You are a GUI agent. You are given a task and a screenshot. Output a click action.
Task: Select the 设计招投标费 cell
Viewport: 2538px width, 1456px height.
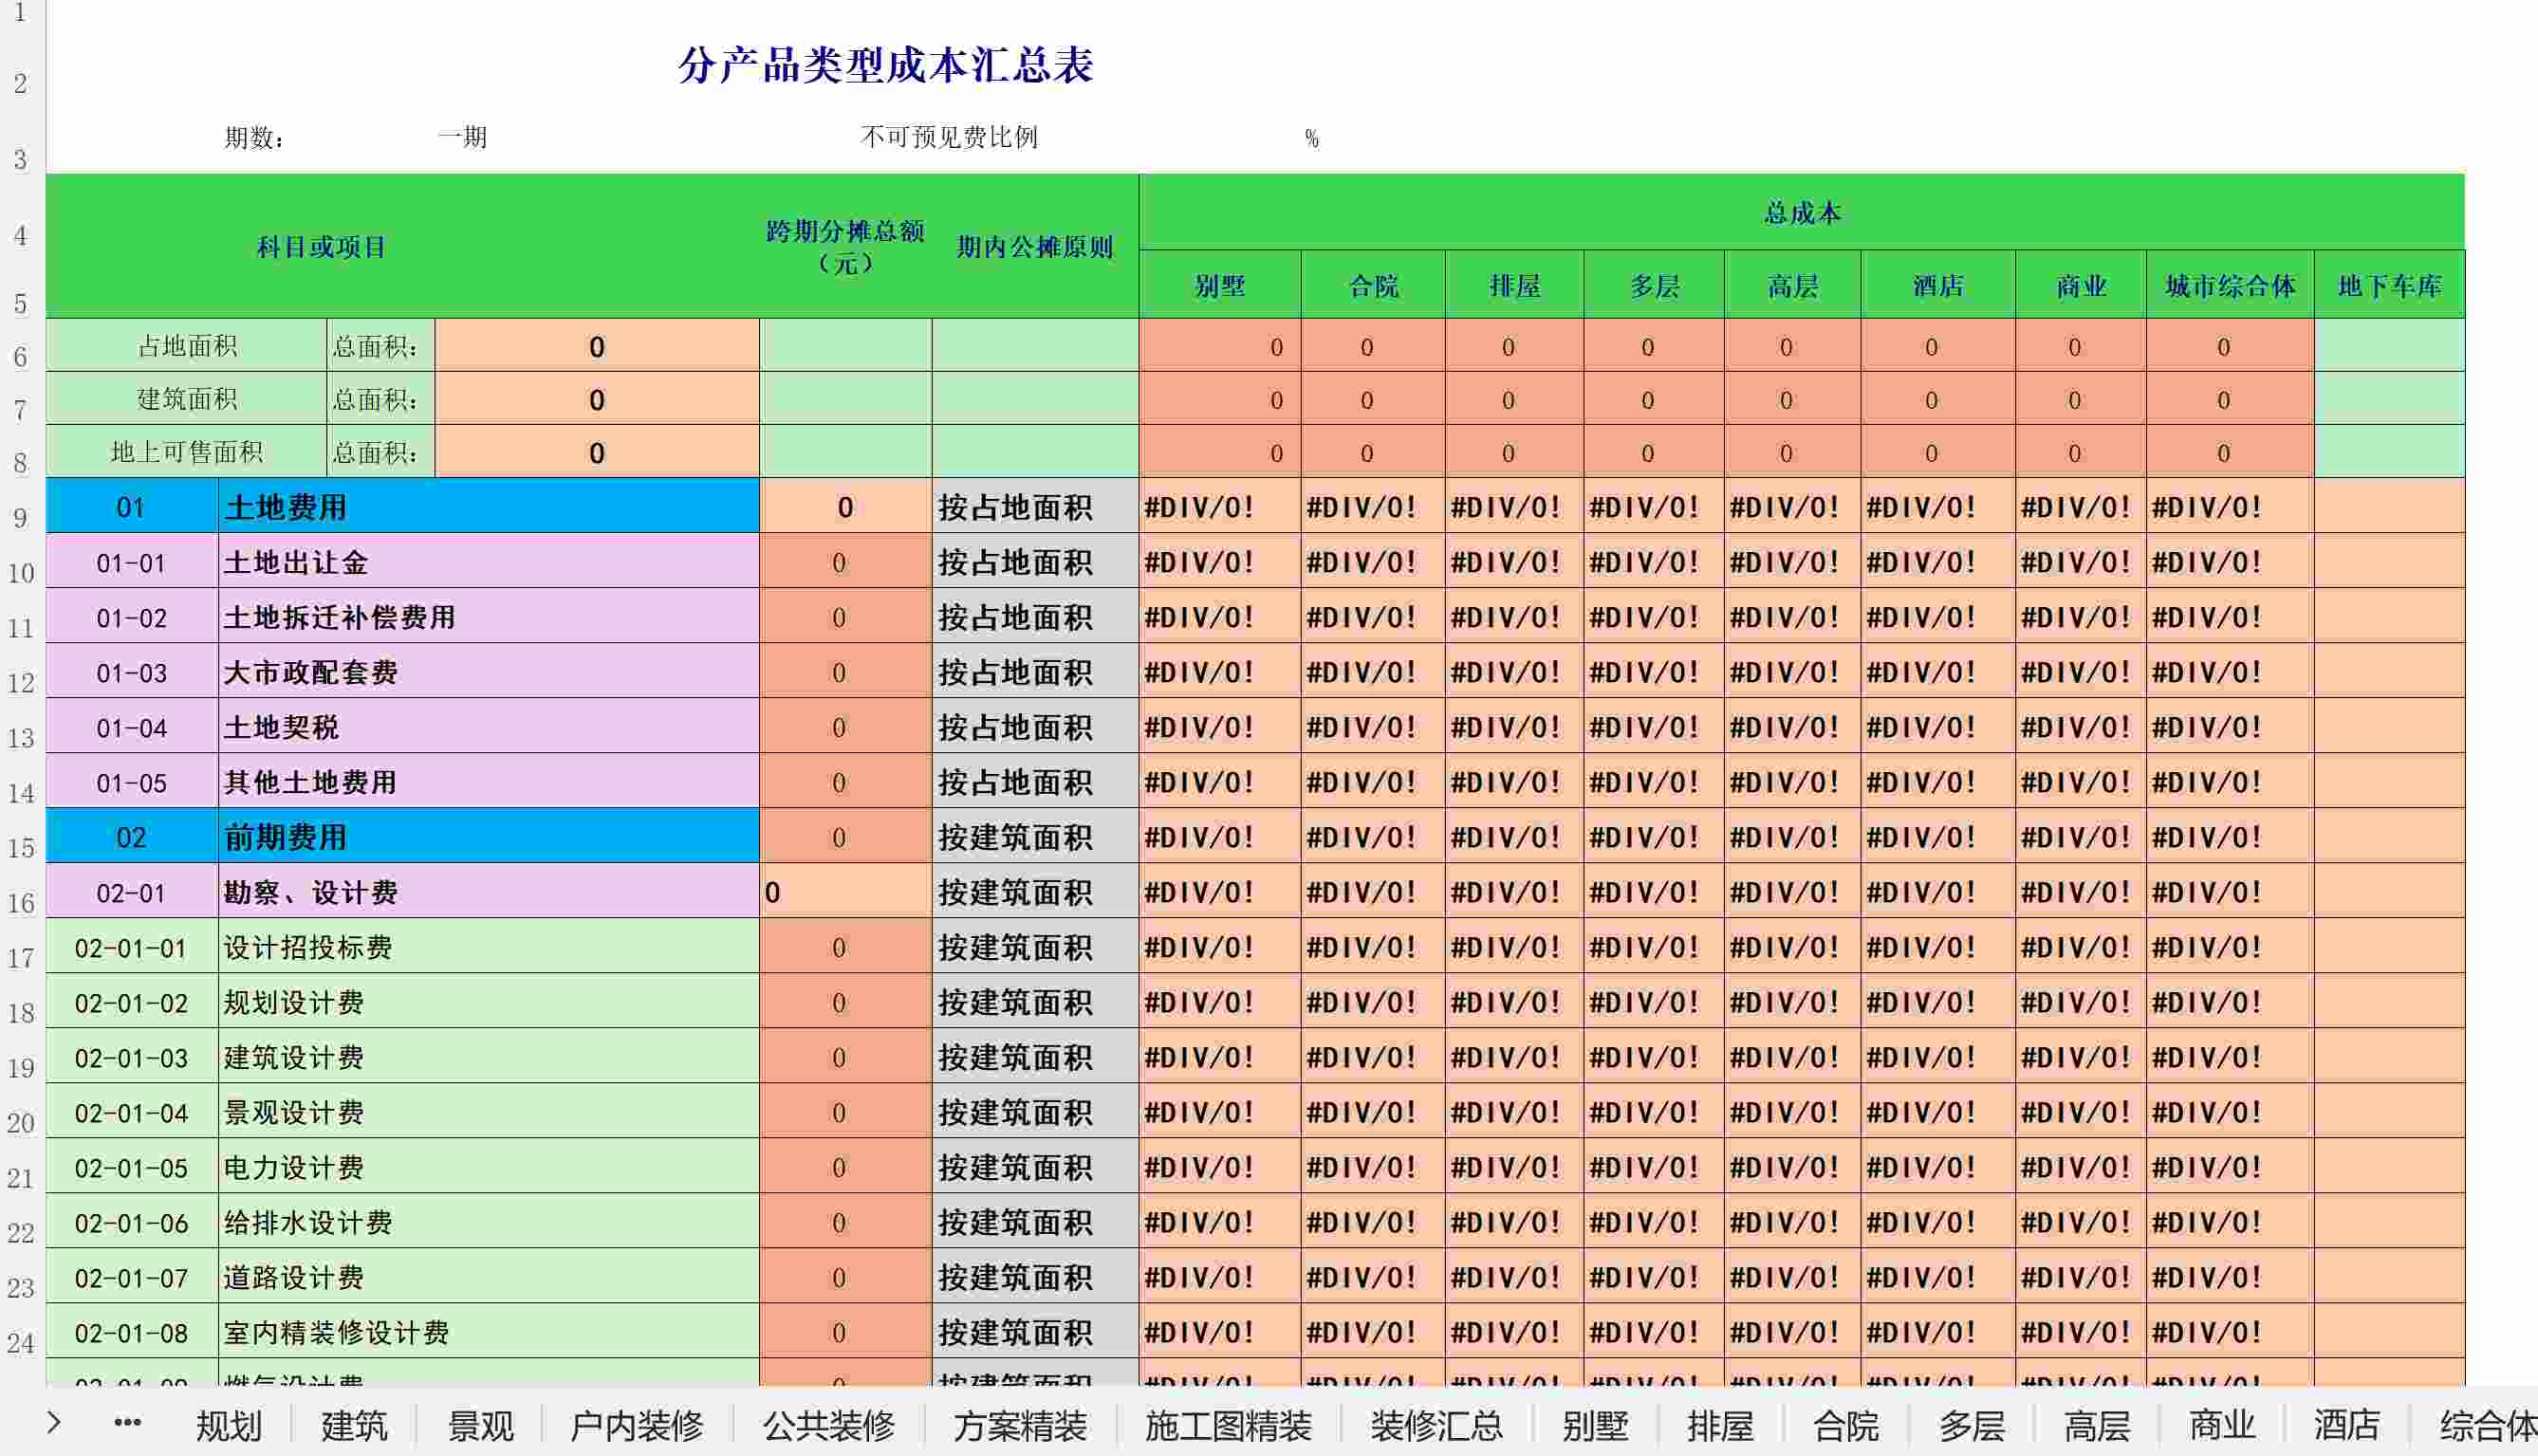click(x=489, y=947)
